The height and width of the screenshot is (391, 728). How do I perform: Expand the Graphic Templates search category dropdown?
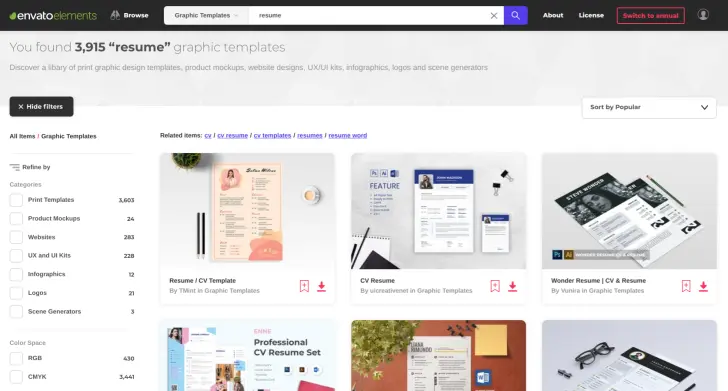pos(206,15)
